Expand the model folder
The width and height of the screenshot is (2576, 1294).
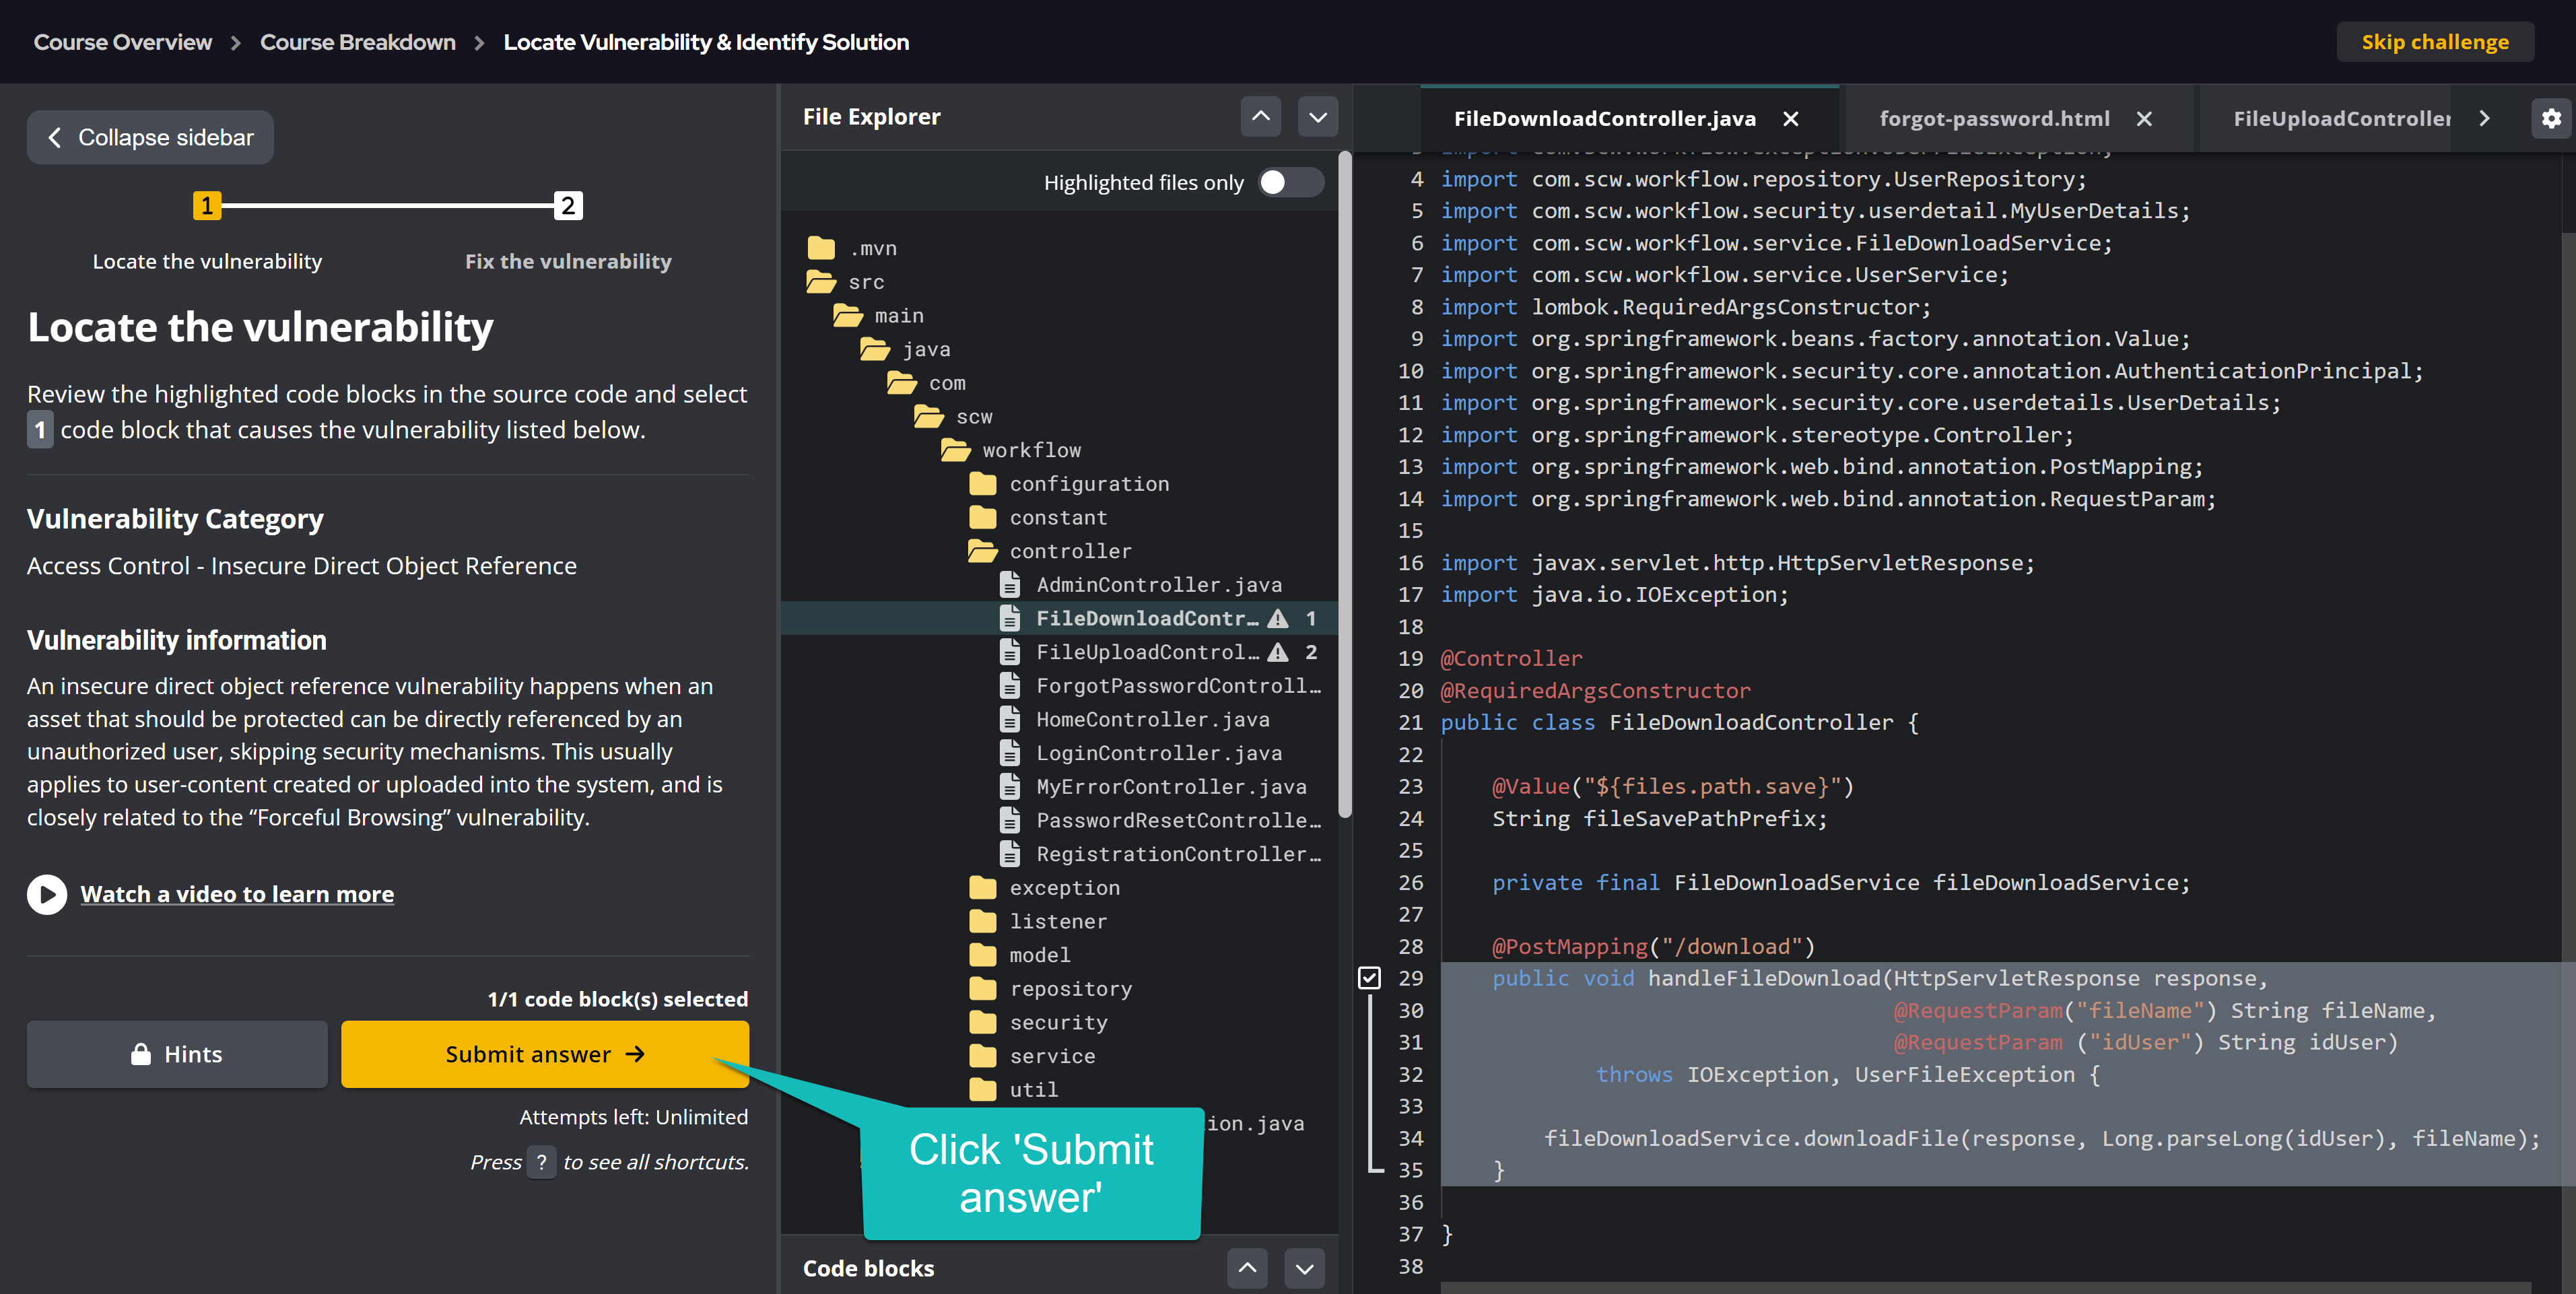pyautogui.click(x=1020, y=955)
